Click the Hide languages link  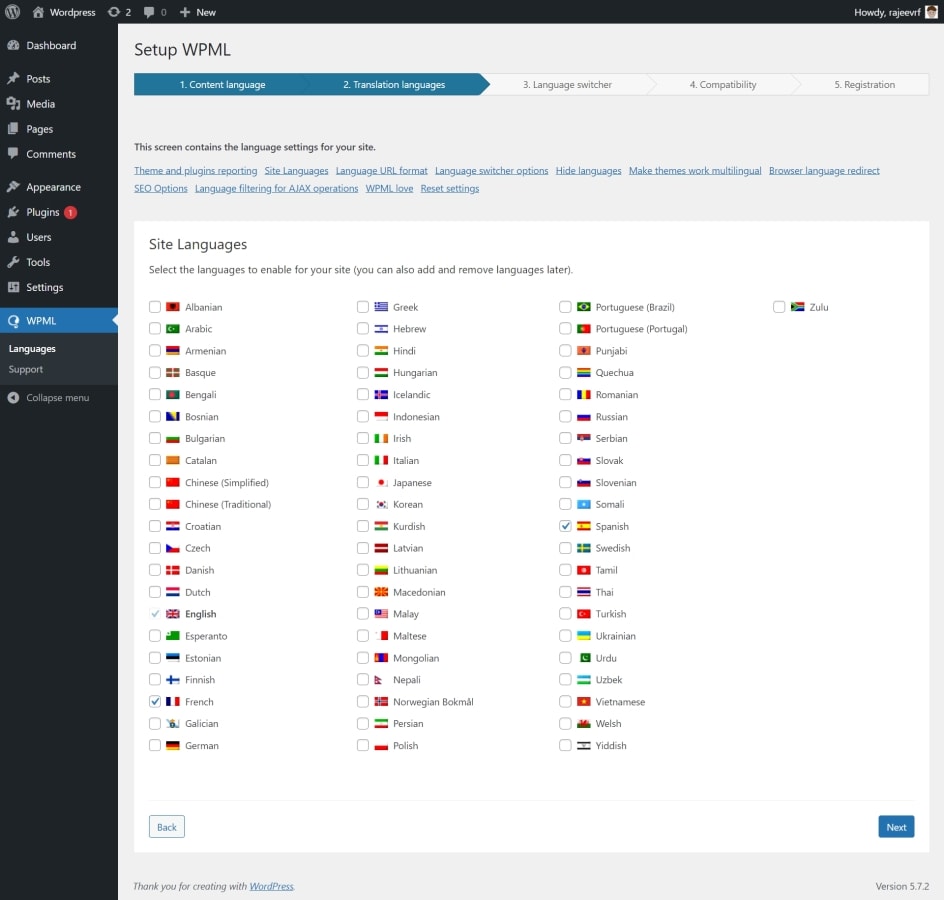coord(588,171)
